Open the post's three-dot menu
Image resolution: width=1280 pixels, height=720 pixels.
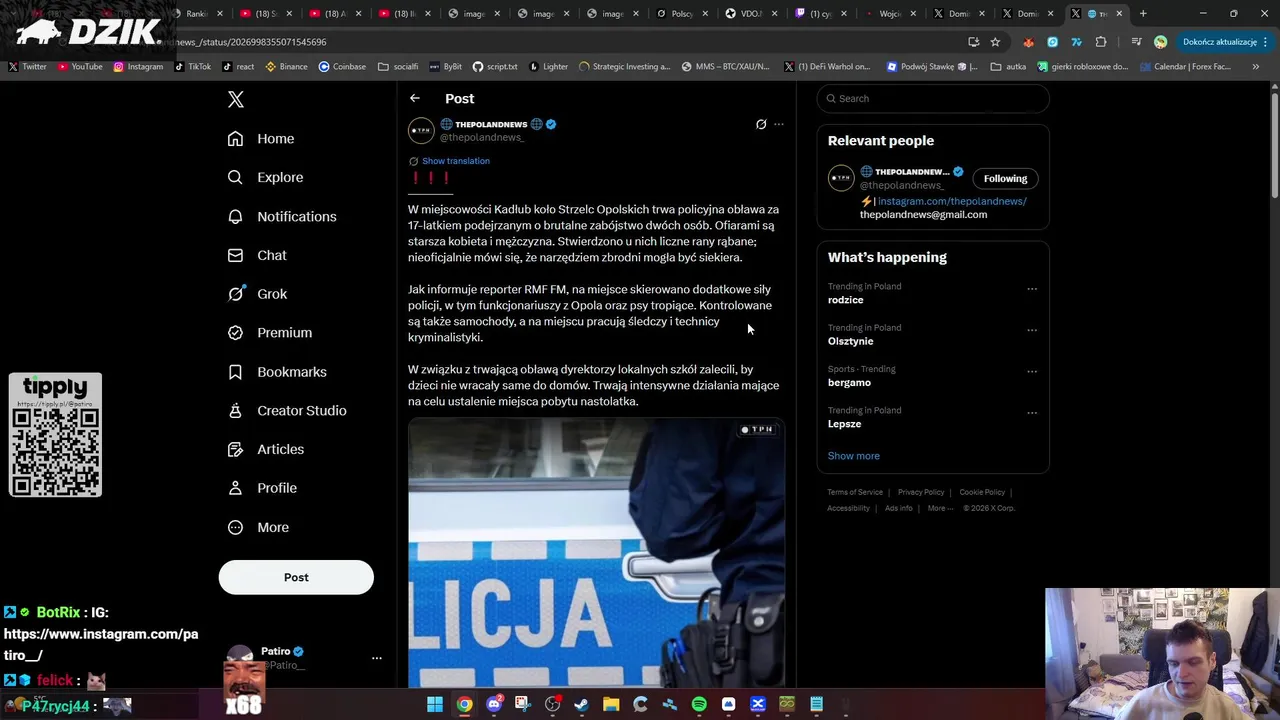click(x=779, y=124)
